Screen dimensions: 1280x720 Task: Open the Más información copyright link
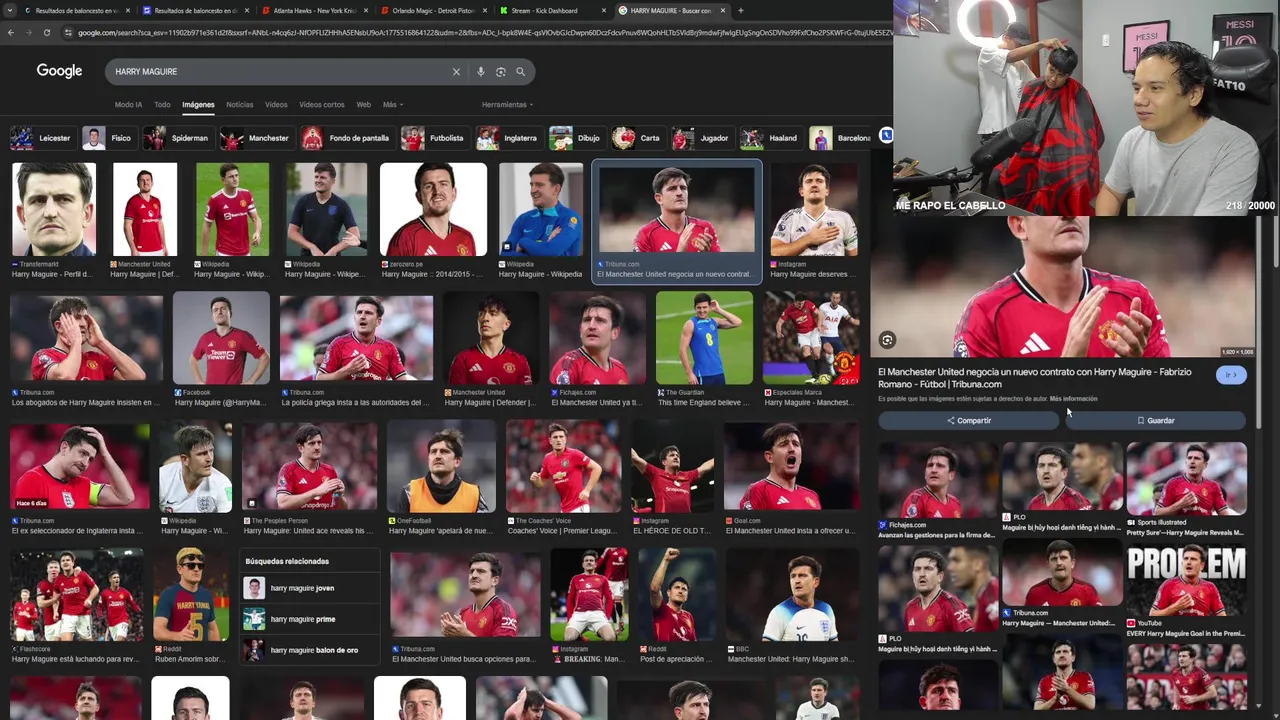pos(1073,399)
